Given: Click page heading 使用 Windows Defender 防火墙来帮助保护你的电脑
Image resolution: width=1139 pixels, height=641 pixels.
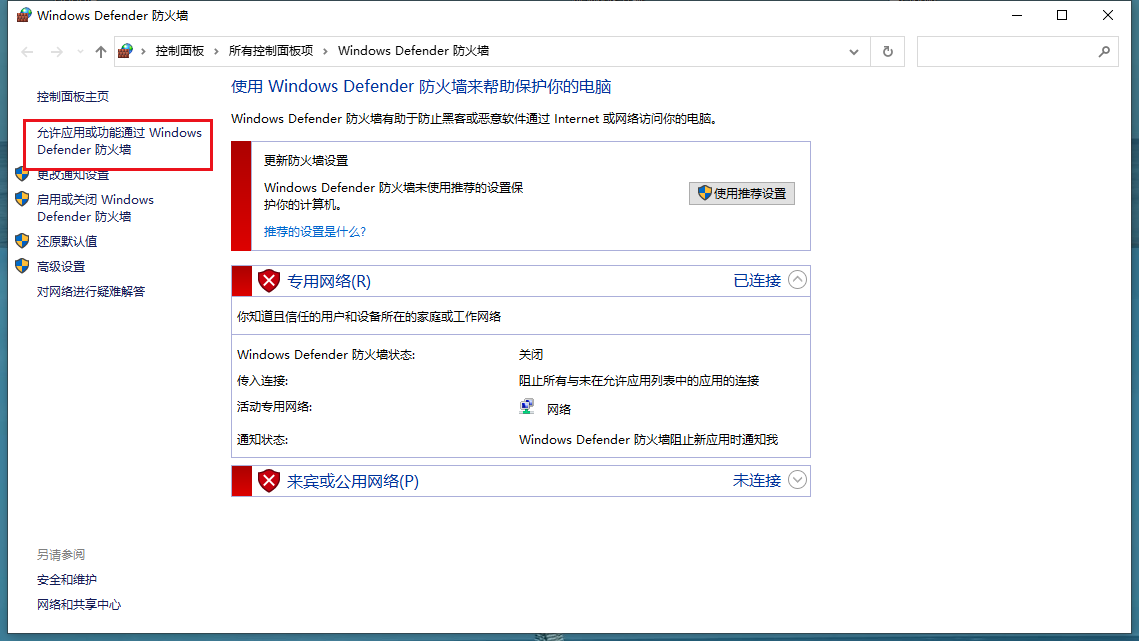Looking at the screenshot, I should [x=421, y=86].
